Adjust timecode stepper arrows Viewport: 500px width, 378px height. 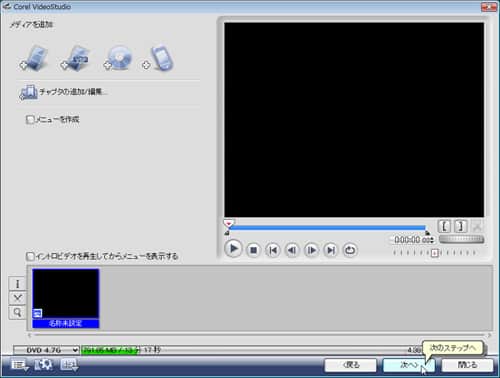[x=432, y=240]
